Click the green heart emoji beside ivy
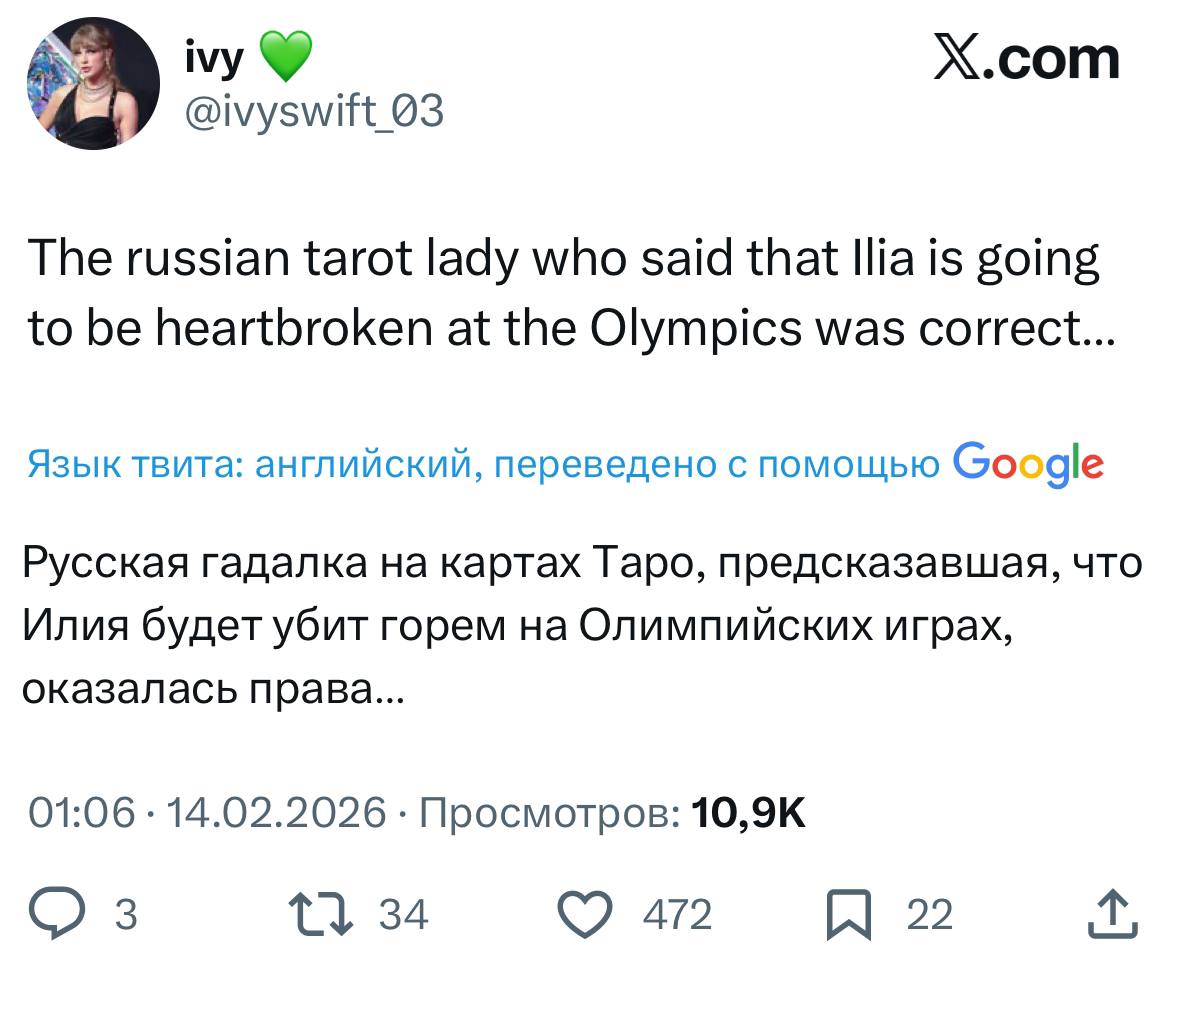This screenshot has width=1179, height=1009. 286,57
